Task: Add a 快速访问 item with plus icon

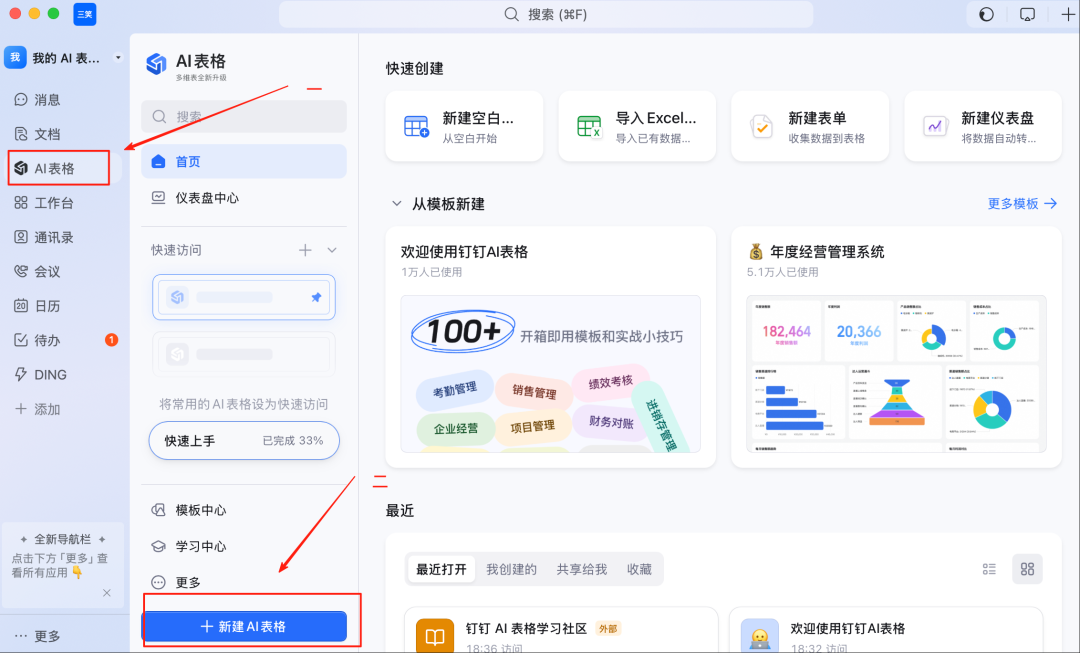Action: tap(305, 250)
